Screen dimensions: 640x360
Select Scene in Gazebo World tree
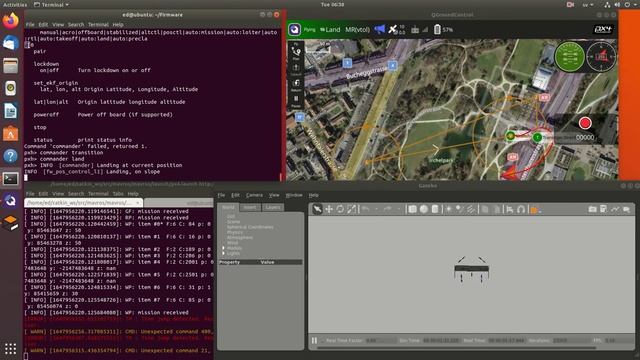click(233, 222)
